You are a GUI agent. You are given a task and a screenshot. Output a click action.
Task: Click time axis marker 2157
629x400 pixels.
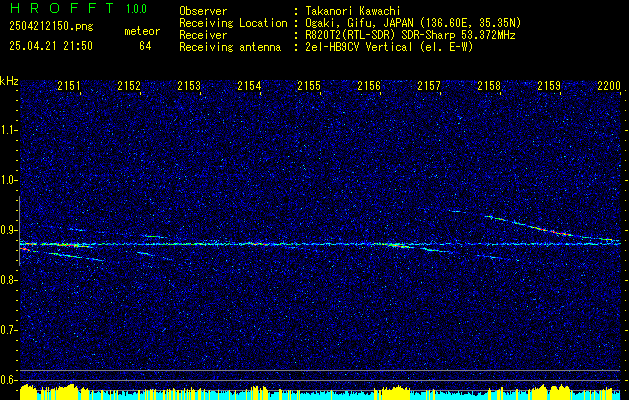[x=429, y=86]
